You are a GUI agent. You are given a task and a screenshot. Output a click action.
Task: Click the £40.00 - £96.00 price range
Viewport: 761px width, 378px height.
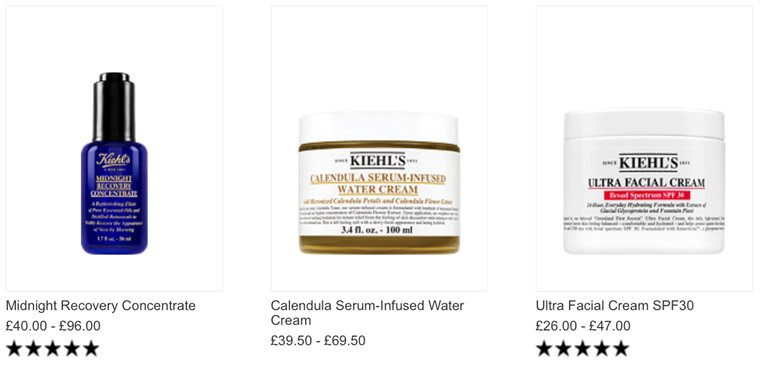[x=53, y=326]
